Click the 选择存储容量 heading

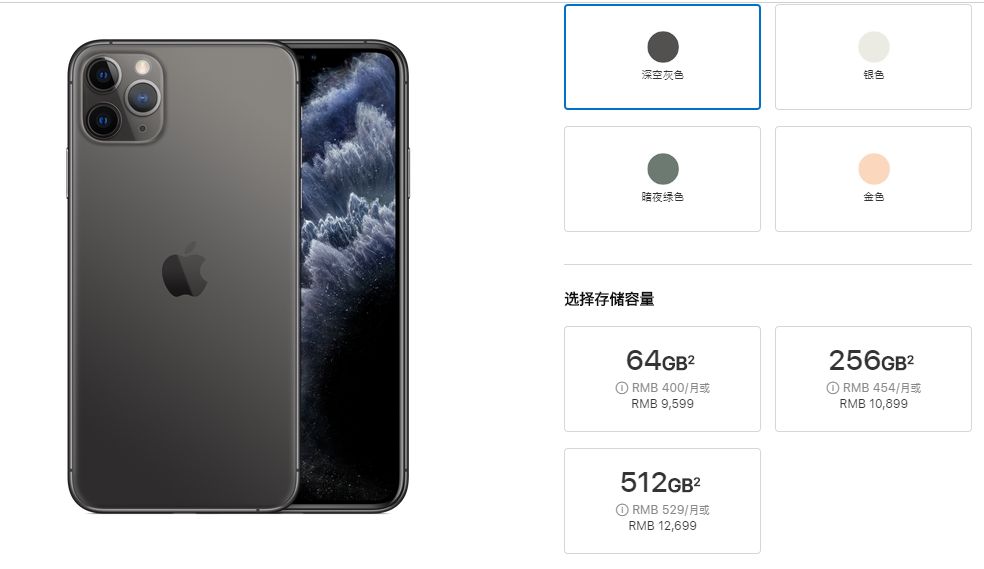pos(609,299)
